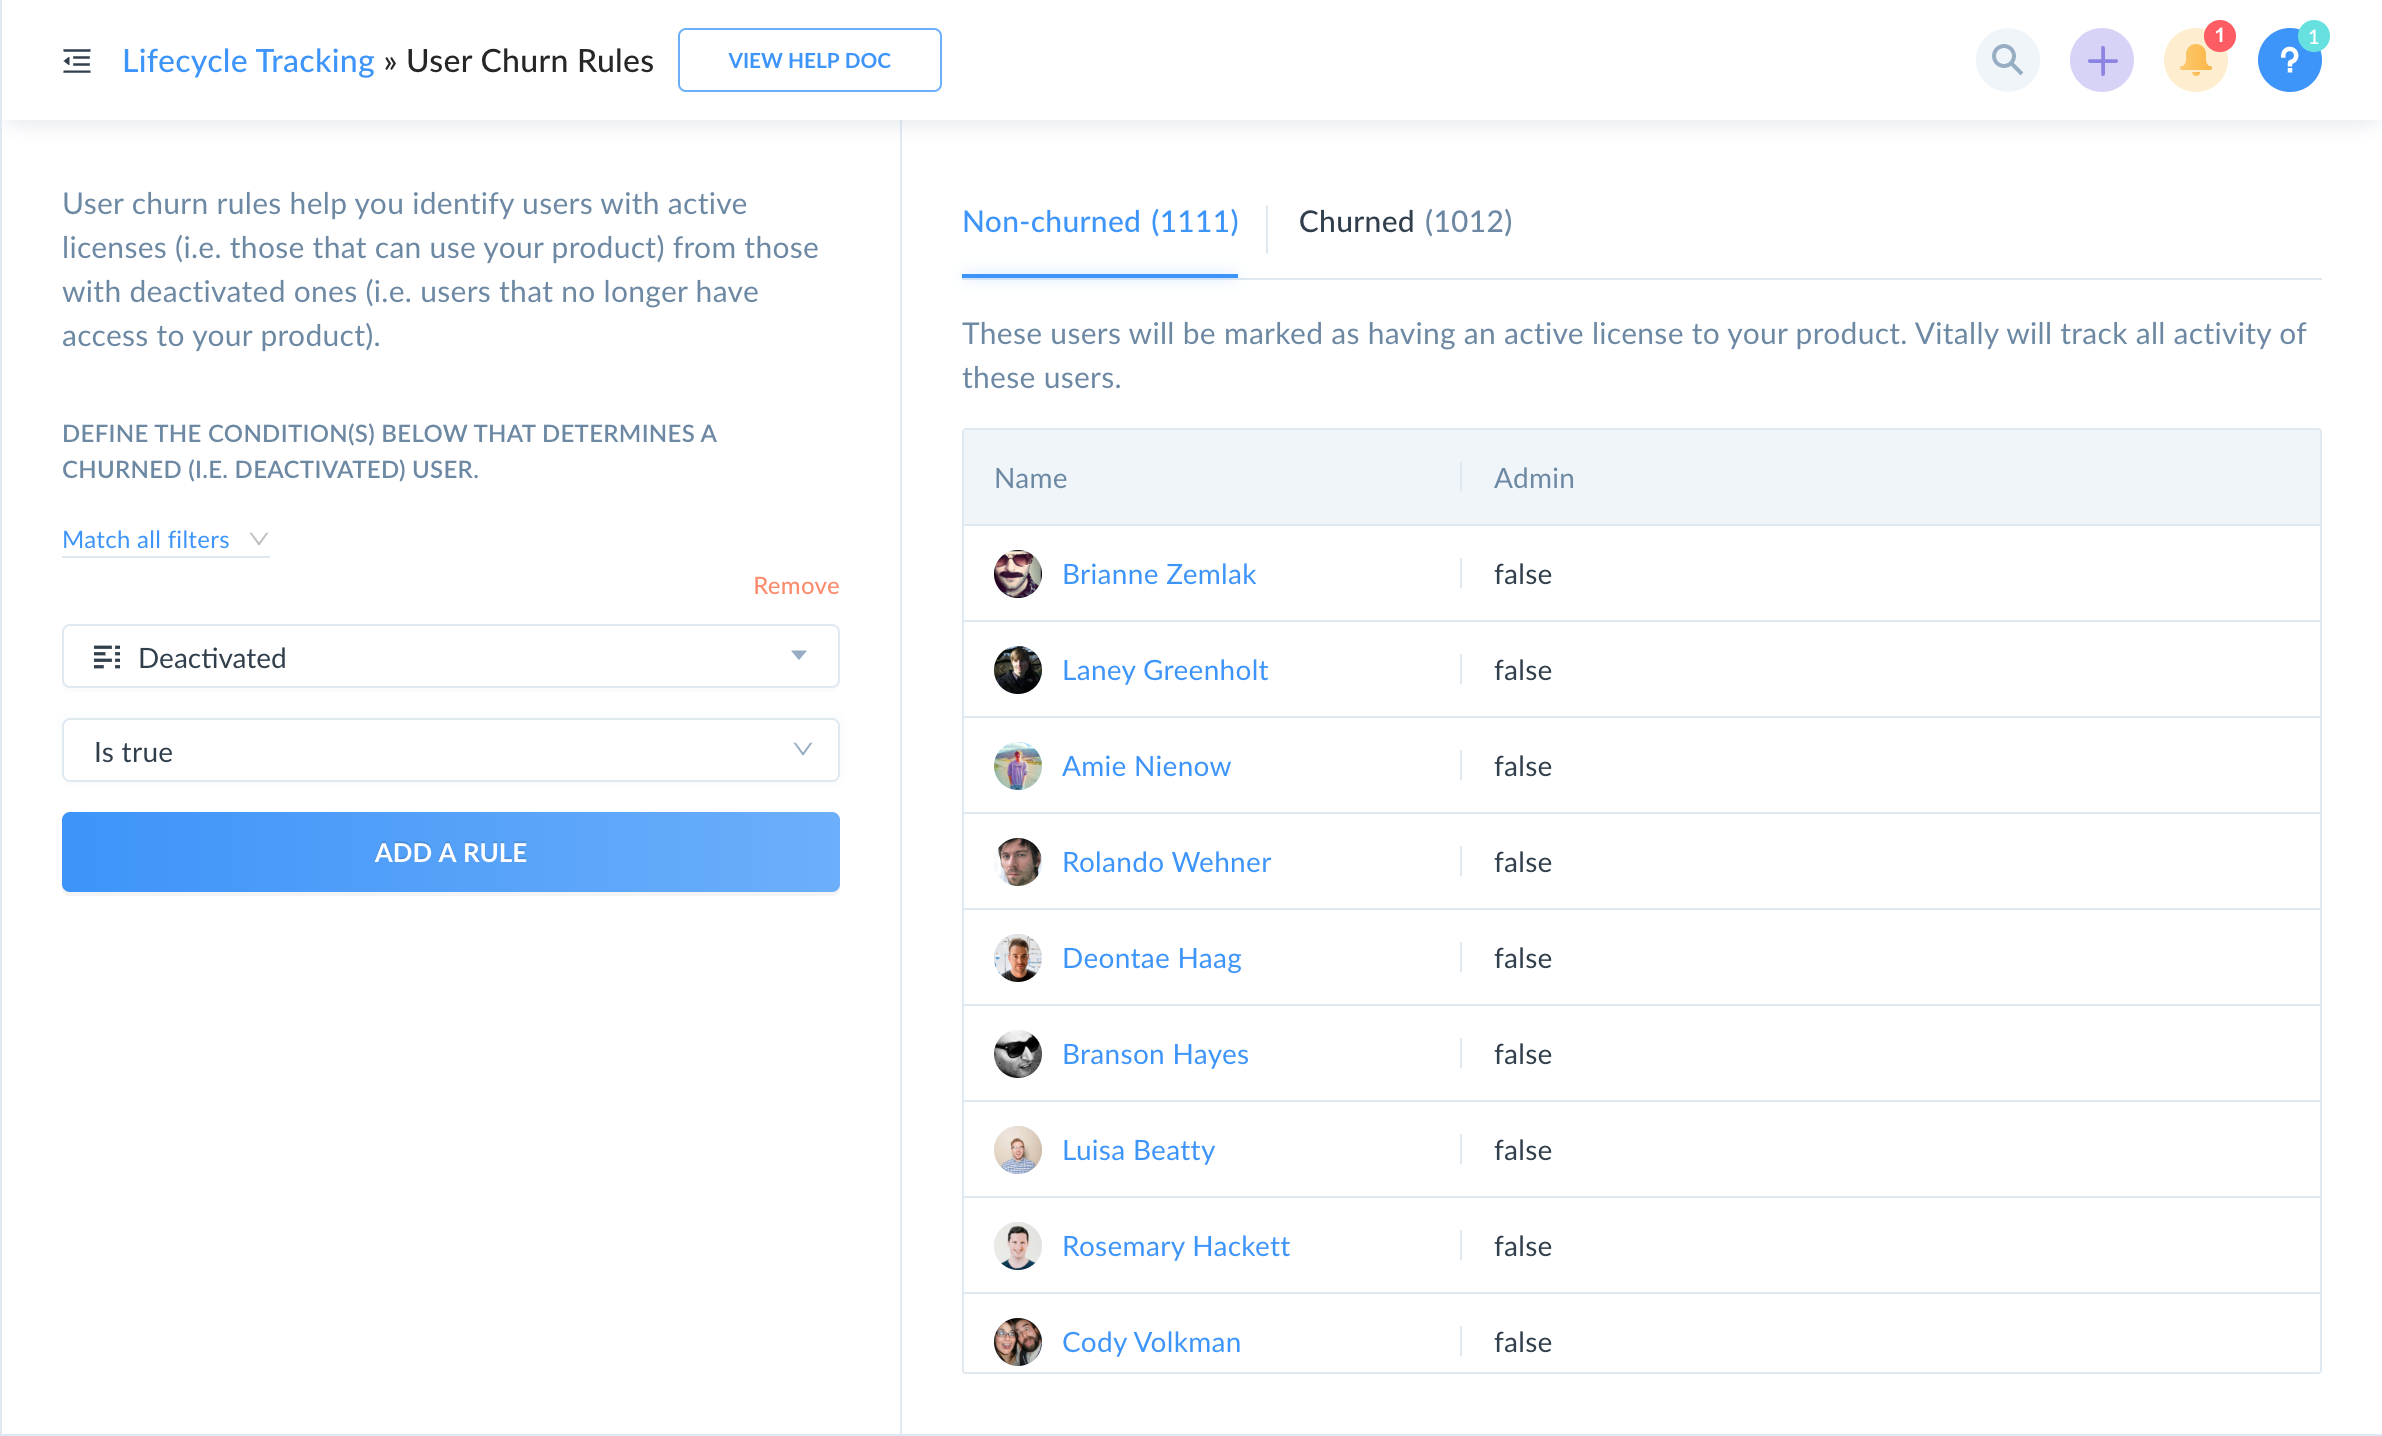Image resolution: width=2382 pixels, height=1436 pixels.
Task: Open Laney Greenholt's user profile link
Action: [1164, 670]
